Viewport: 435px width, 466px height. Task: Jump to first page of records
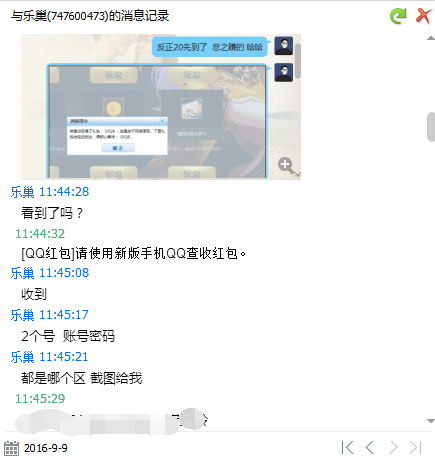pos(347,448)
